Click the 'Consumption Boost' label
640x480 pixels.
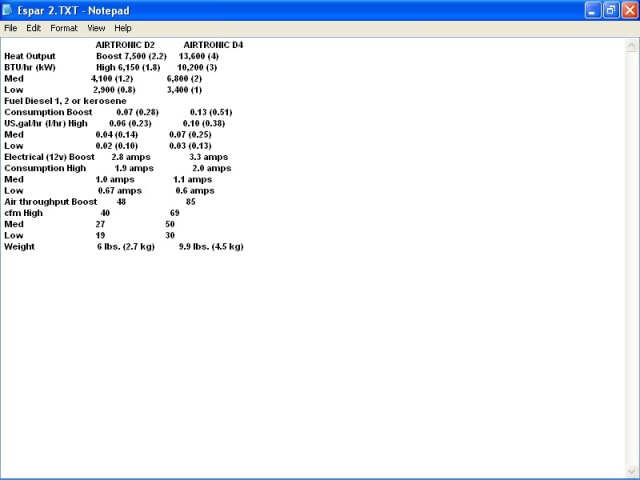[48, 112]
